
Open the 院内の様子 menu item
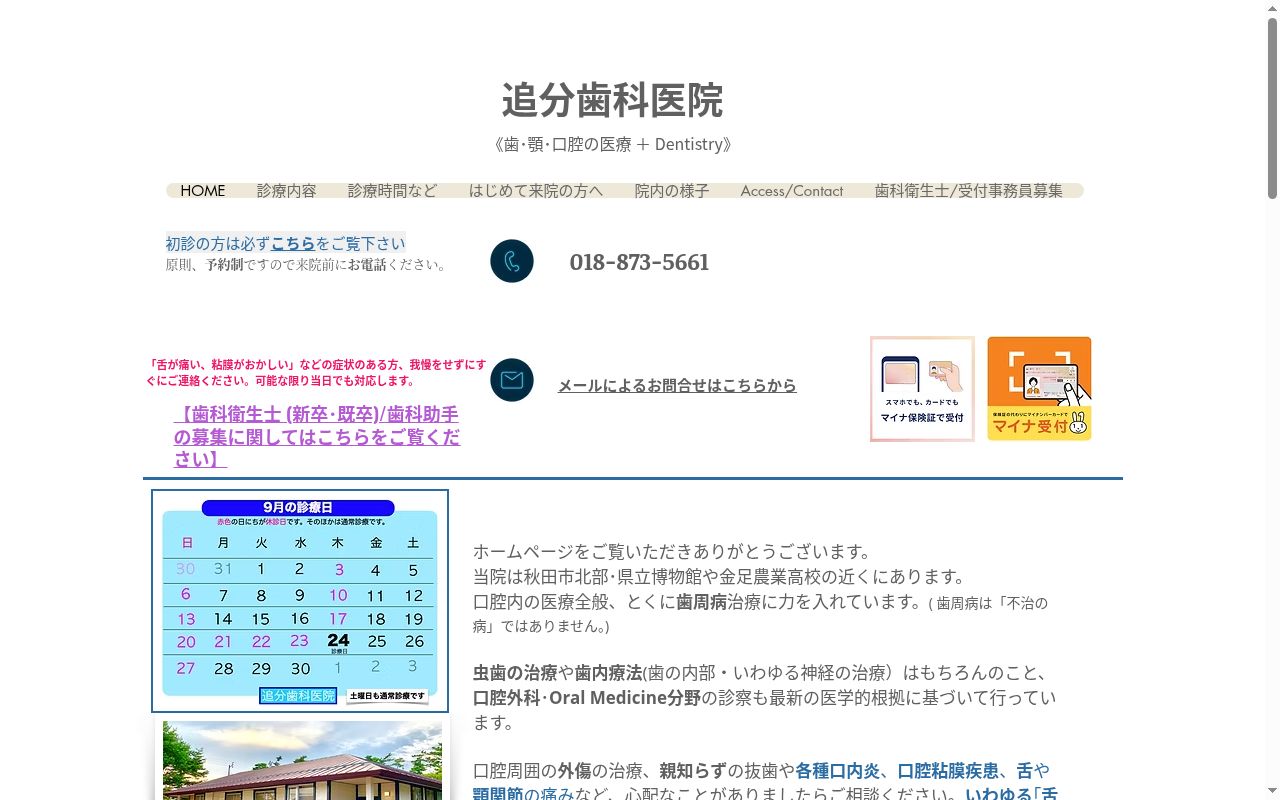pos(672,190)
